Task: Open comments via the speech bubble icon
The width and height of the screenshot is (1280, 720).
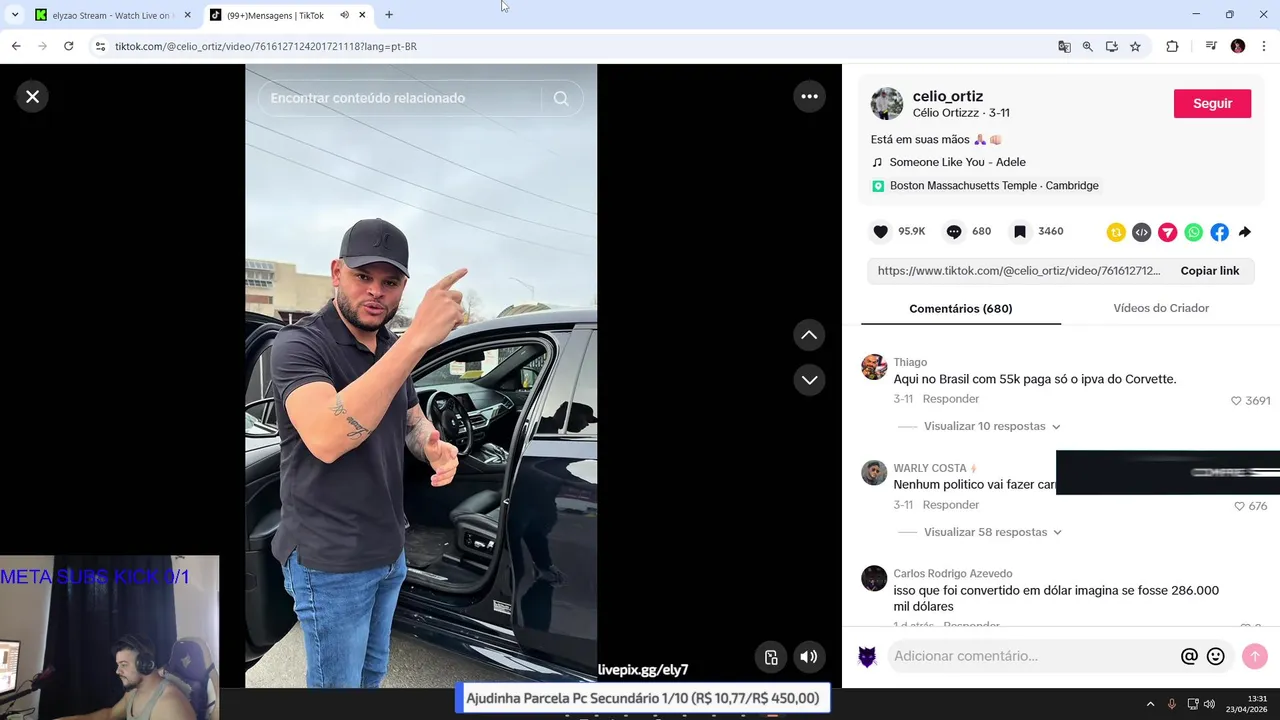Action: tap(954, 232)
